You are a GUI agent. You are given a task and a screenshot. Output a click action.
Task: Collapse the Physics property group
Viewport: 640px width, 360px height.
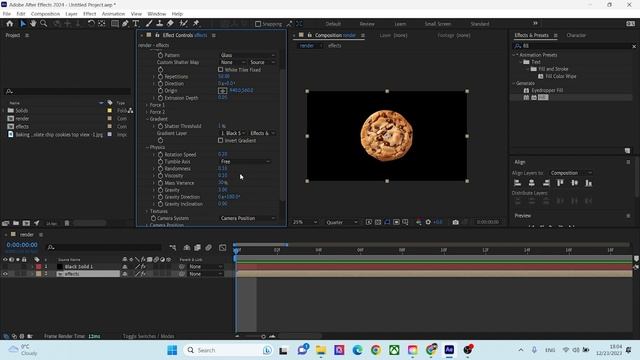click(147, 147)
